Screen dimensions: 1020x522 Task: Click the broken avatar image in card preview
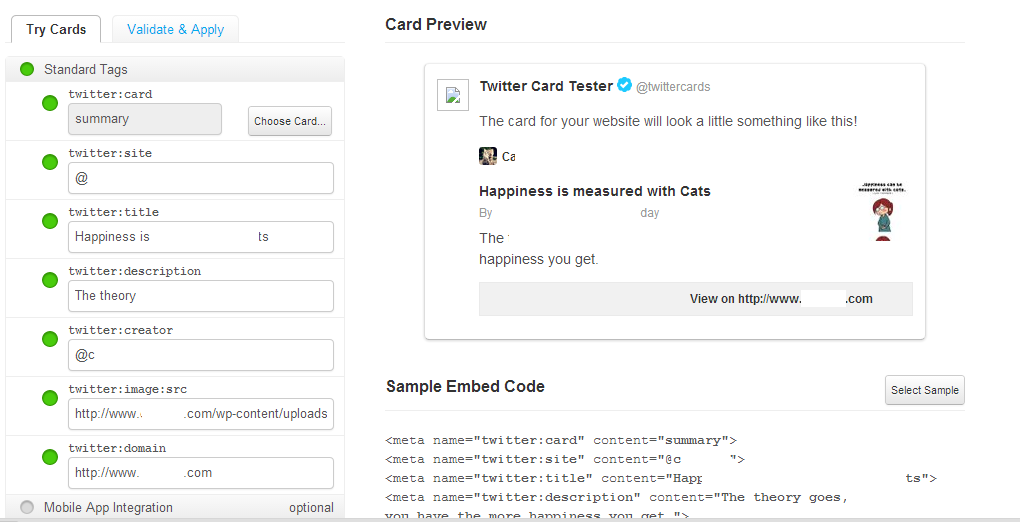click(453, 95)
